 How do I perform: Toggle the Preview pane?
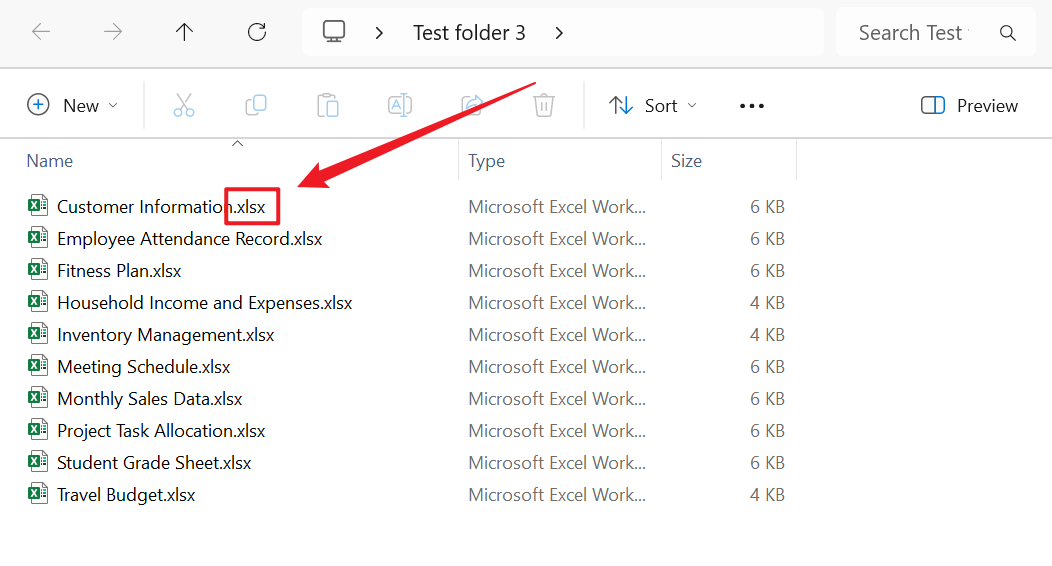coord(969,105)
